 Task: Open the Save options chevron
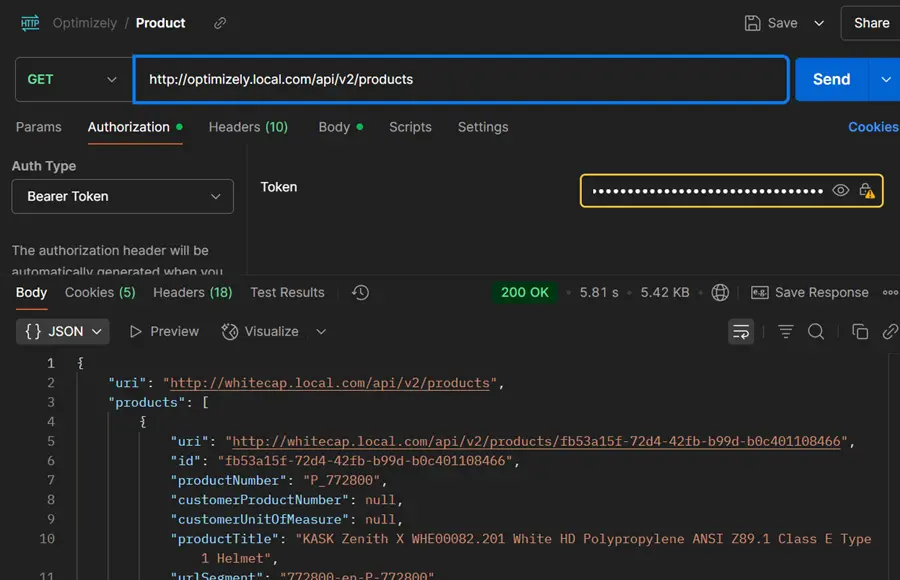tap(819, 23)
